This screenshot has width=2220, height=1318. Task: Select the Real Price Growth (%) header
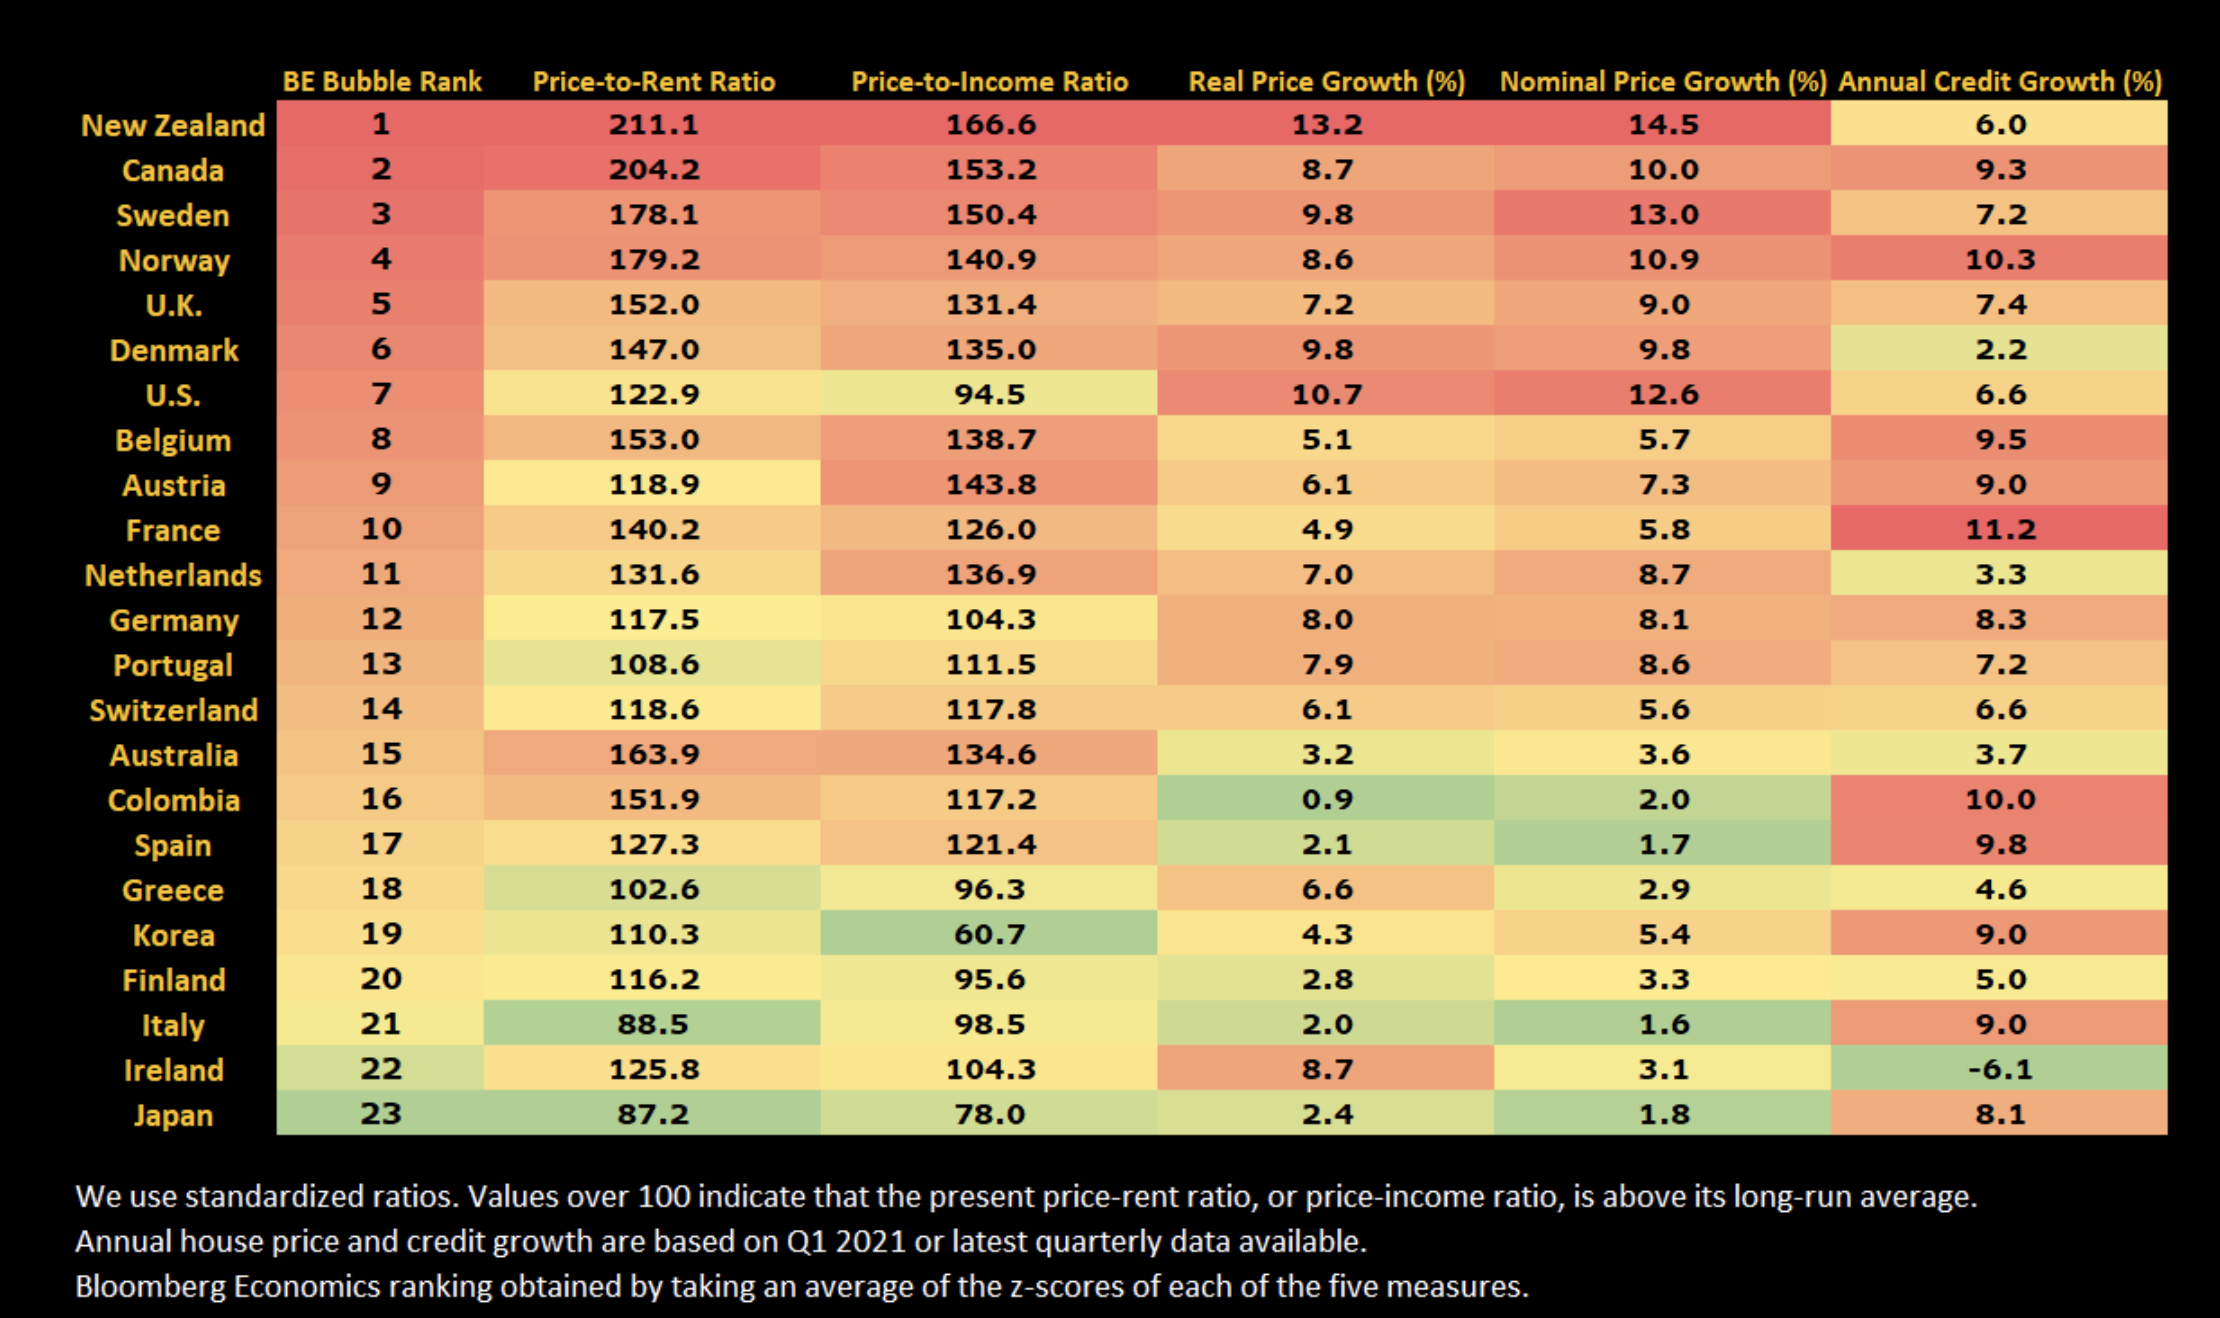1326,82
